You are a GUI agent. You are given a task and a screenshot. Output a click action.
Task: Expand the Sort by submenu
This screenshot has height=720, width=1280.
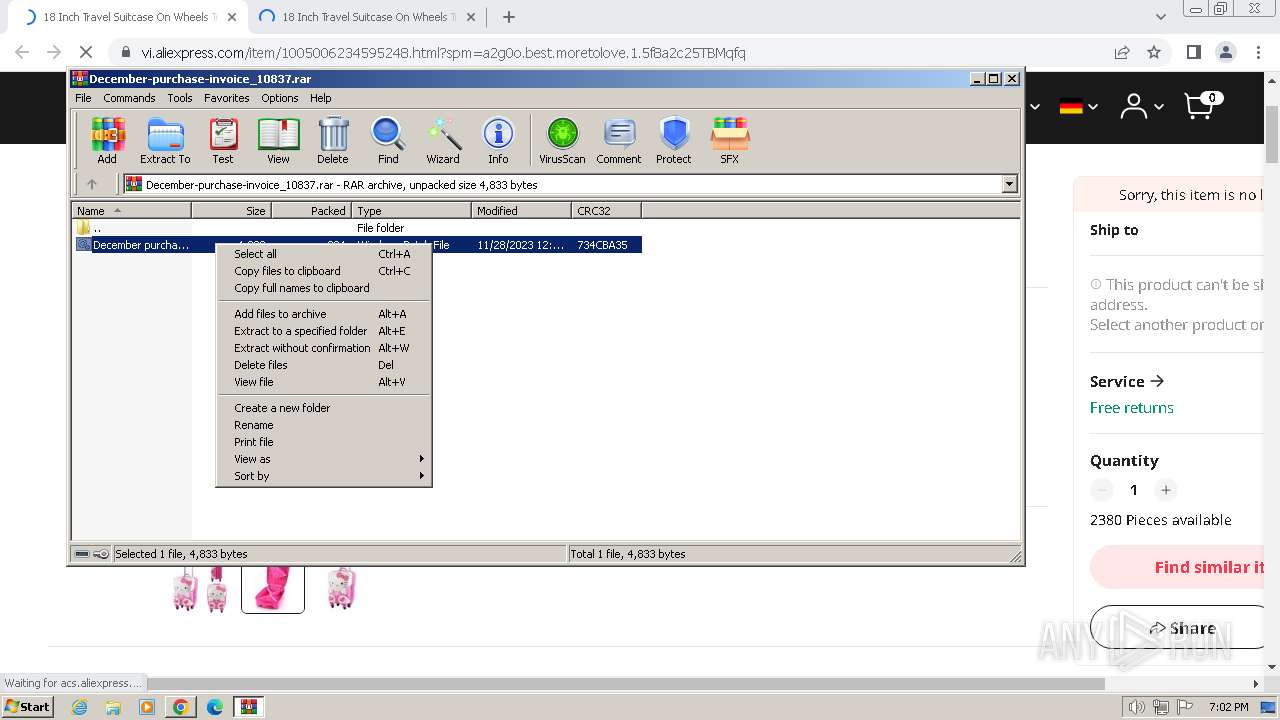[324, 476]
